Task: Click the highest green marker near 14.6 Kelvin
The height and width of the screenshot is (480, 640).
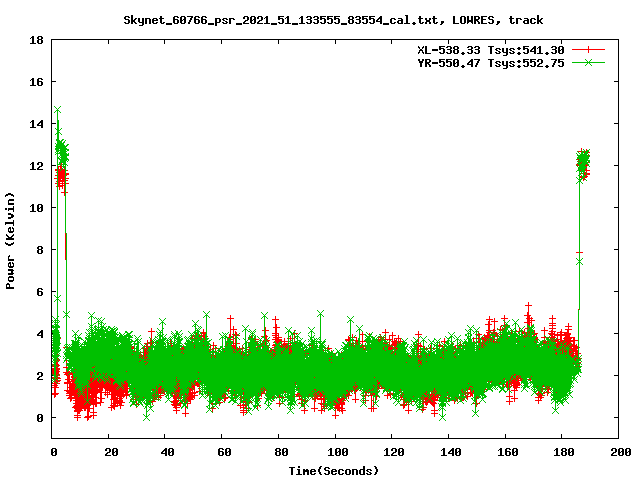Action: click(x=58, y=110)
